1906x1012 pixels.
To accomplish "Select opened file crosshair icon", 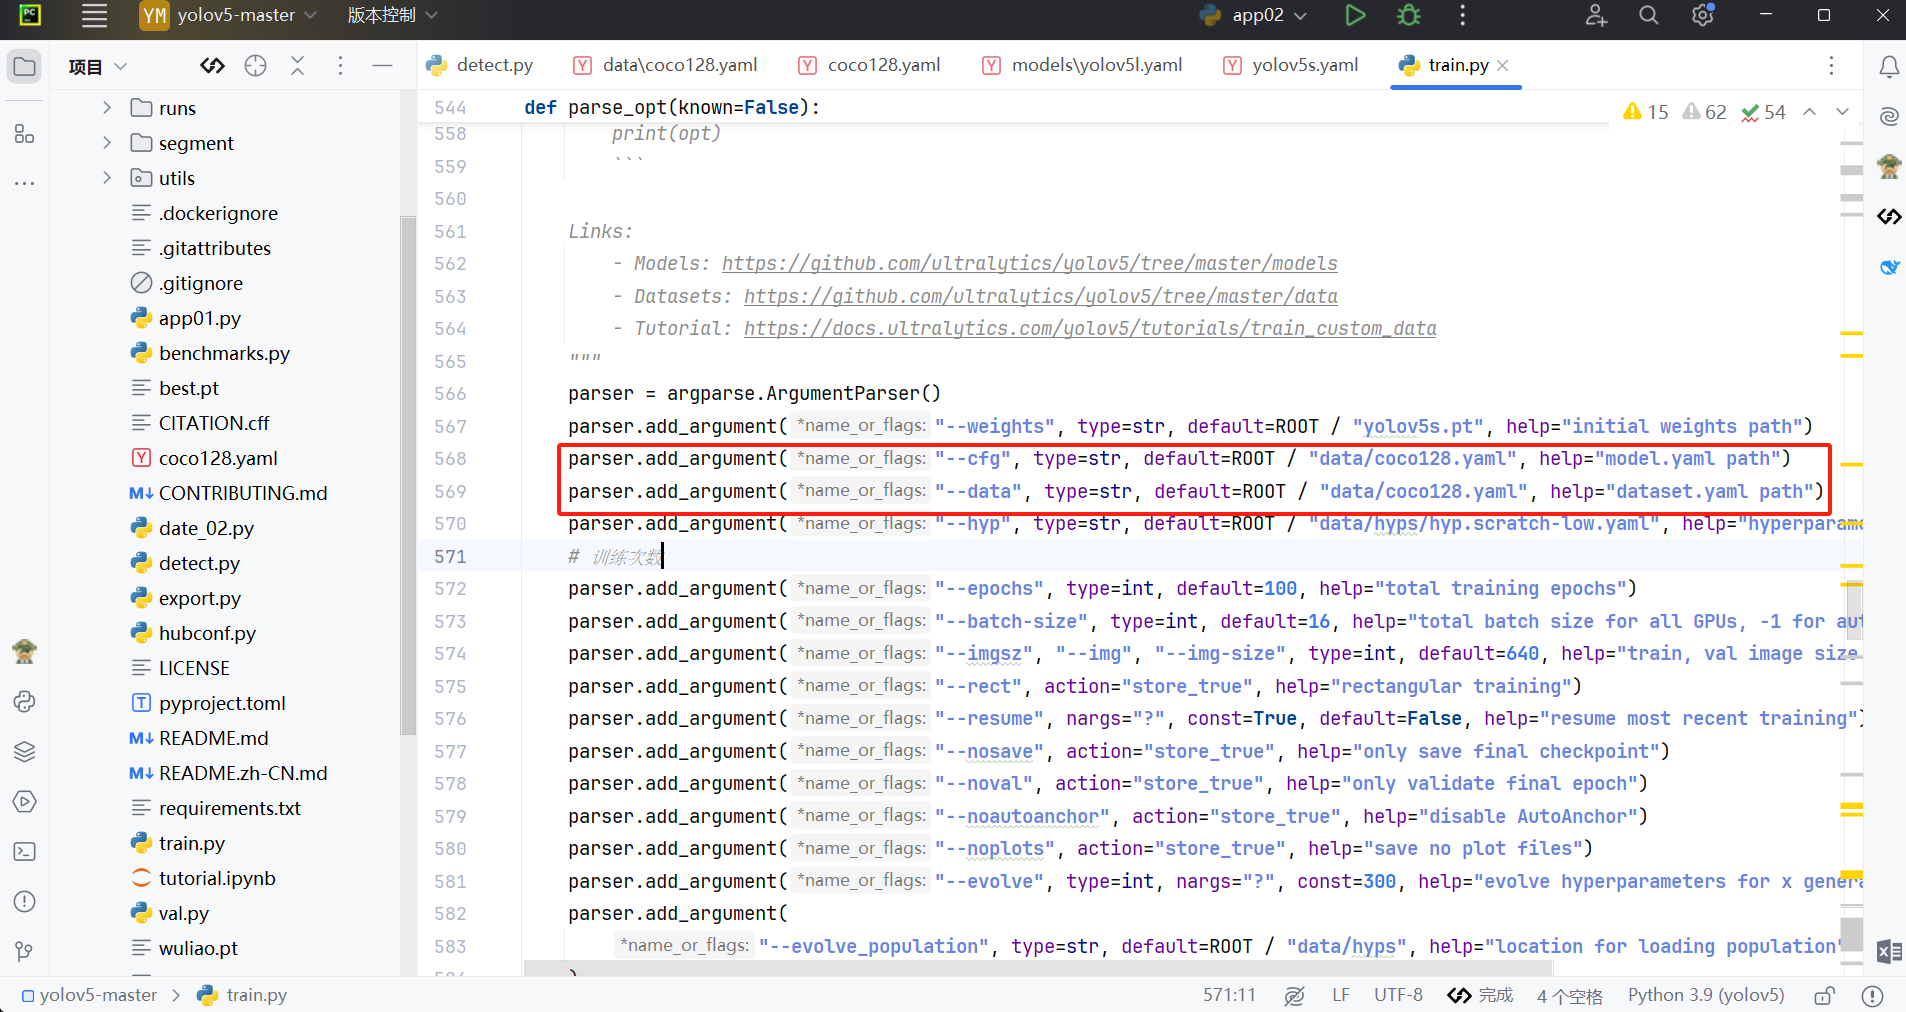I will pos(255,66).
